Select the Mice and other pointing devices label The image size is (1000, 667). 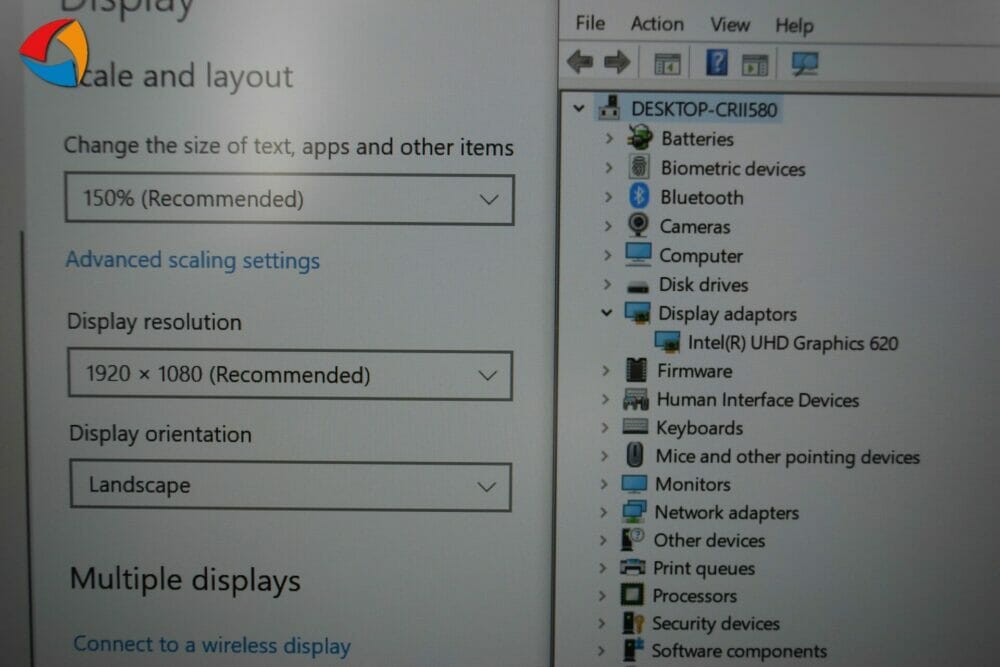[788, 457]
